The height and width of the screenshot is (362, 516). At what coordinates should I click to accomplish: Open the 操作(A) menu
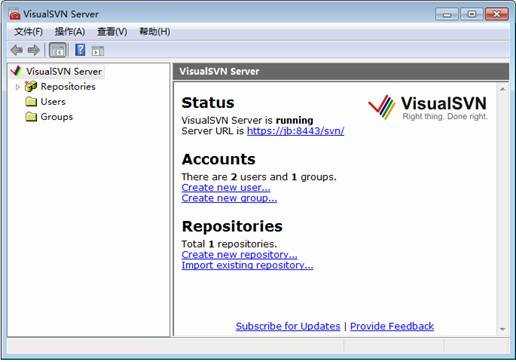click(x=70, y=32)
